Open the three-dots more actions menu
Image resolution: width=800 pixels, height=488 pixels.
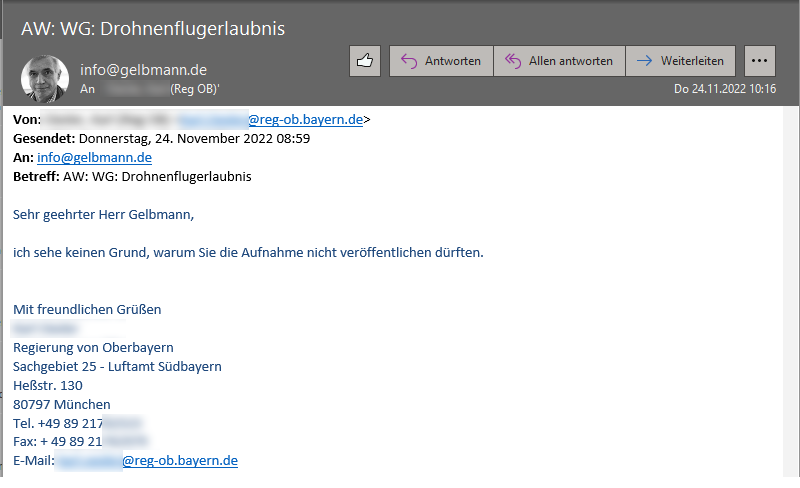point(760,61)
